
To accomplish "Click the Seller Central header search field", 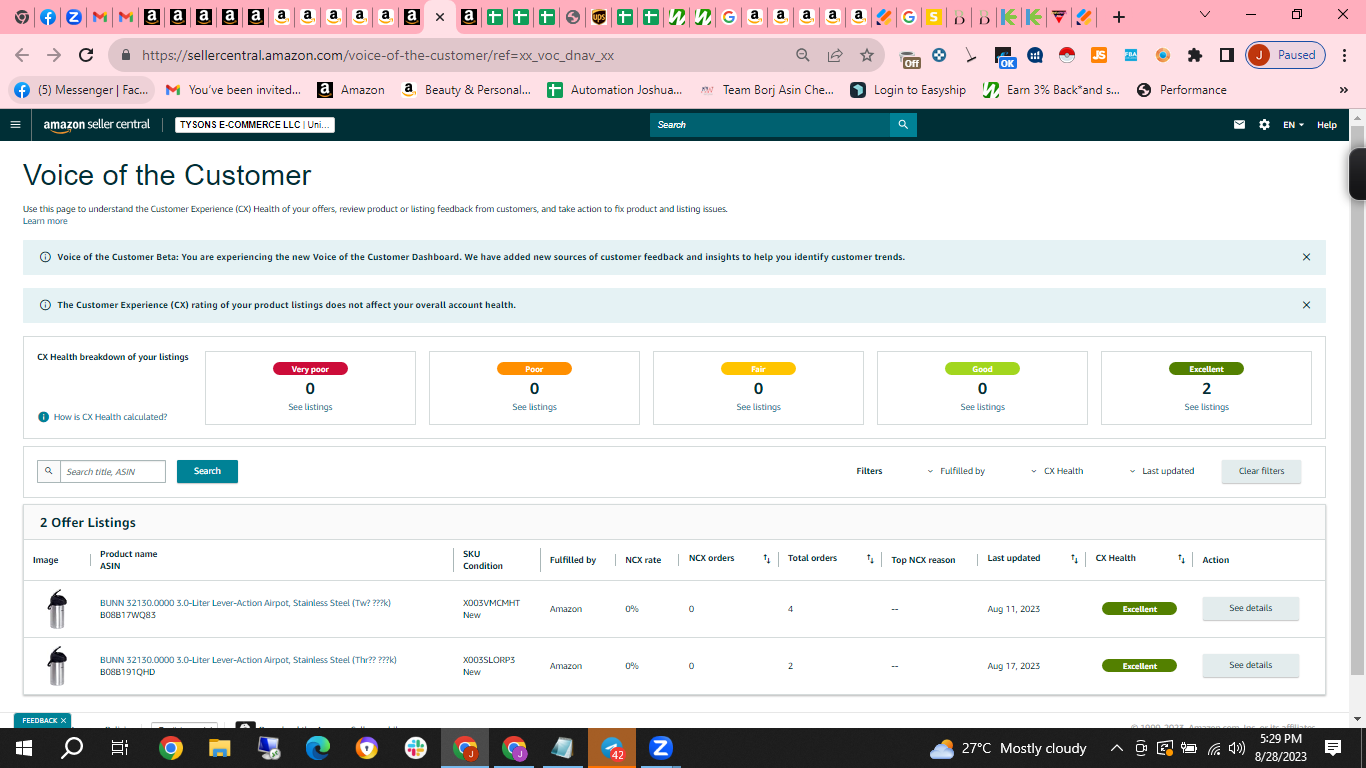I will [770, 125].
